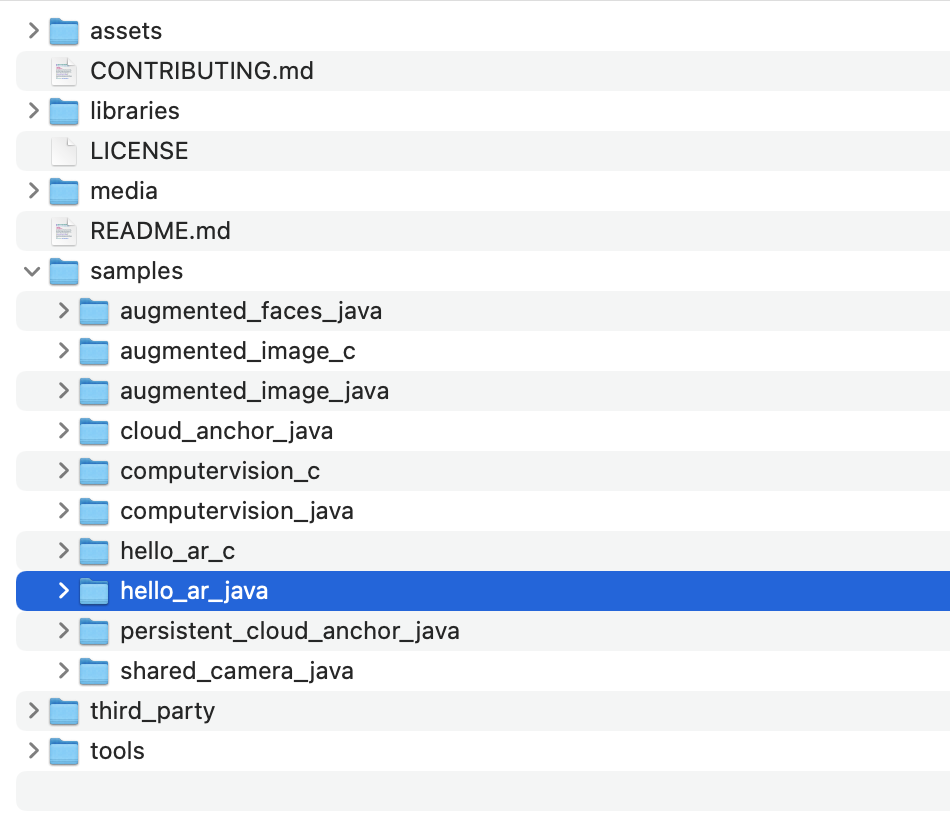
Task: Expand the persistent_cloud_anchor_java folder
Action: 63,631
